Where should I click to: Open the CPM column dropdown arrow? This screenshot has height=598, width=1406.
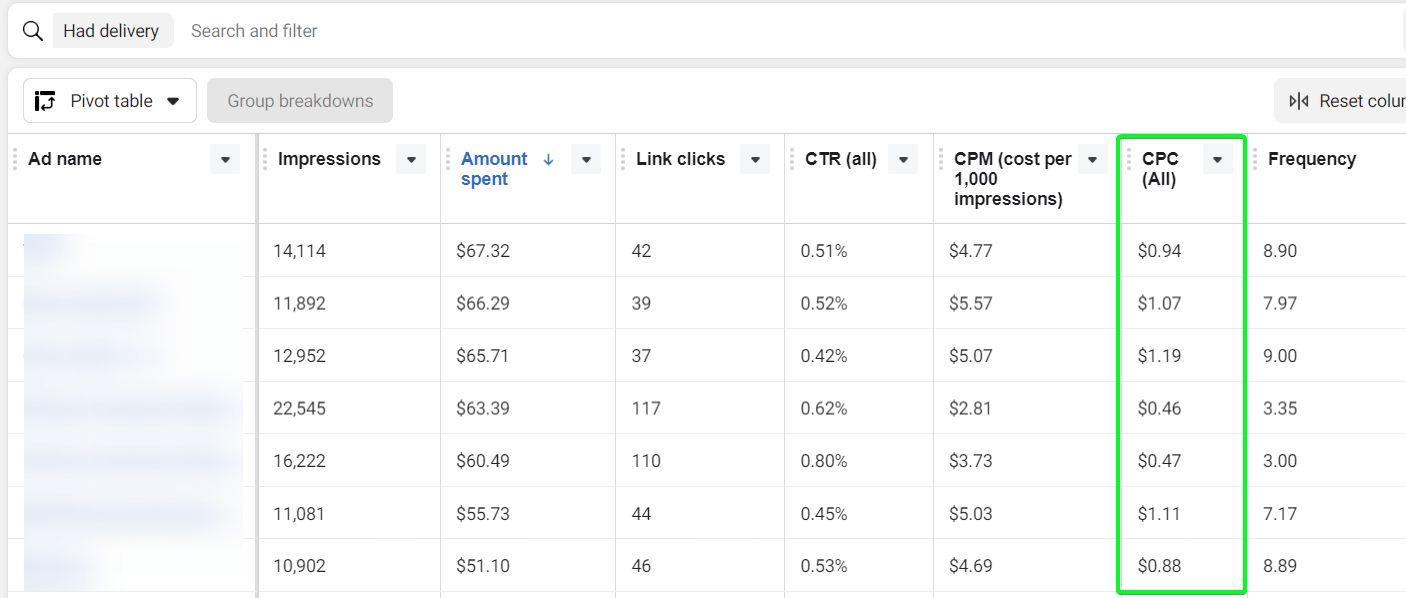point(1093,159)
